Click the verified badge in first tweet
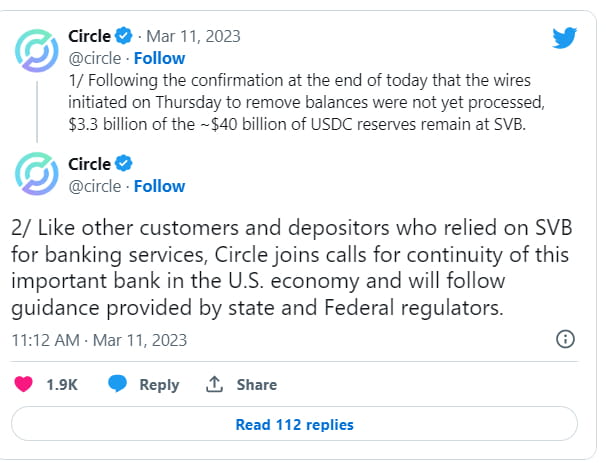 point(124,37)
